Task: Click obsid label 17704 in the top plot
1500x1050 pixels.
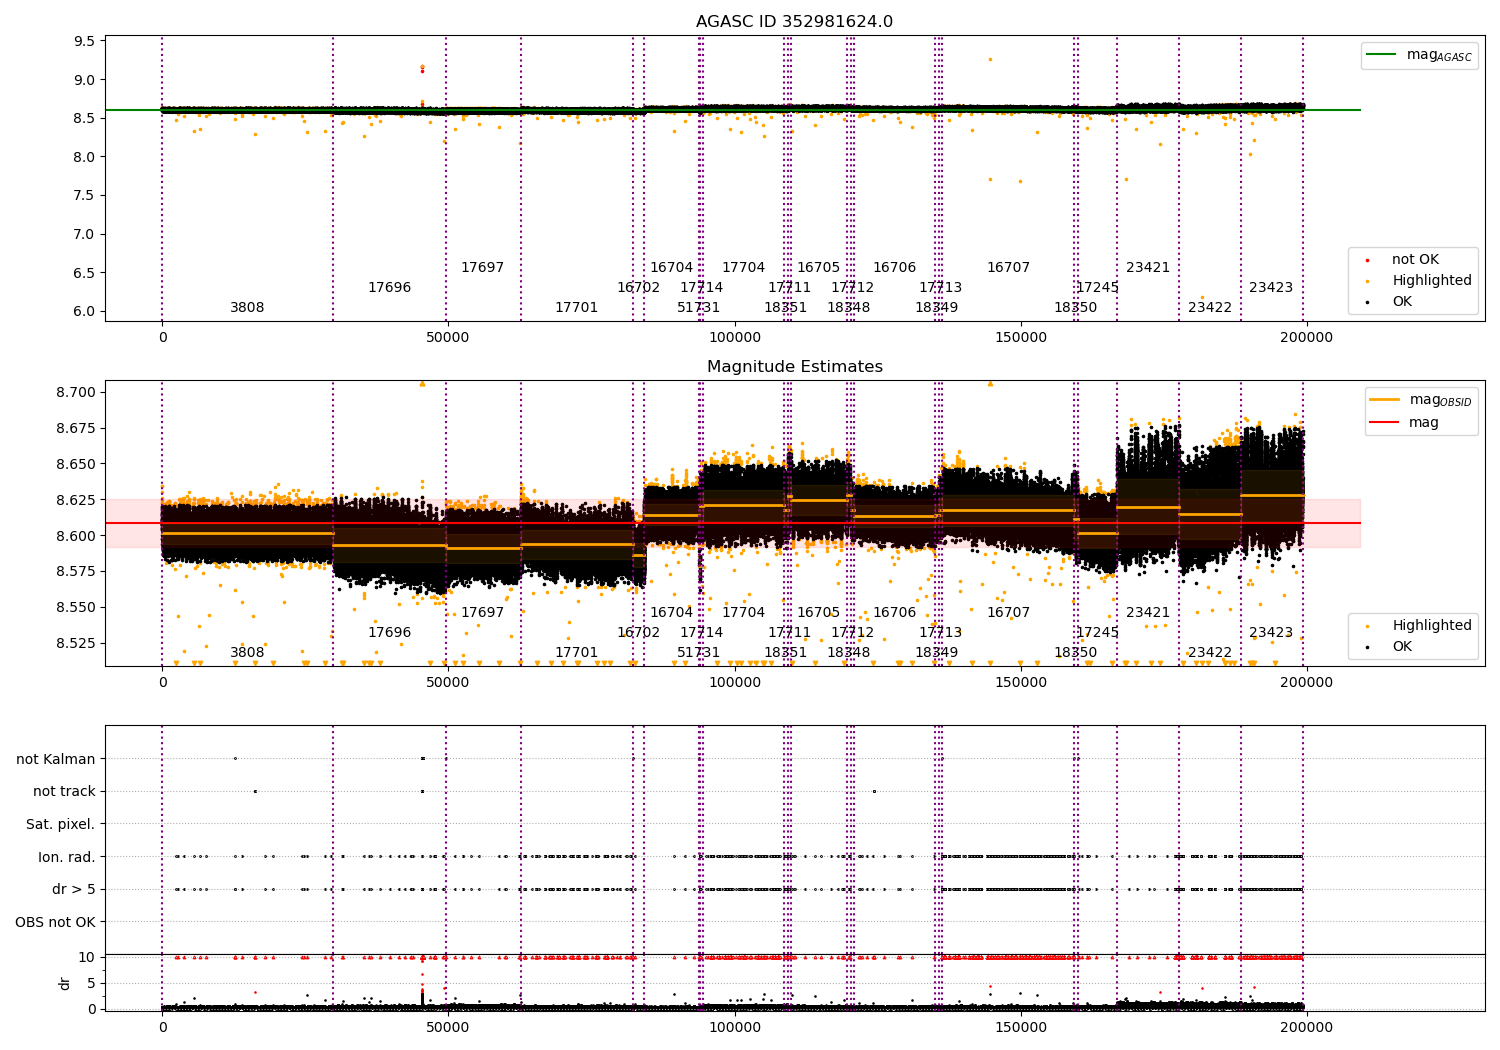Action: 743,268
